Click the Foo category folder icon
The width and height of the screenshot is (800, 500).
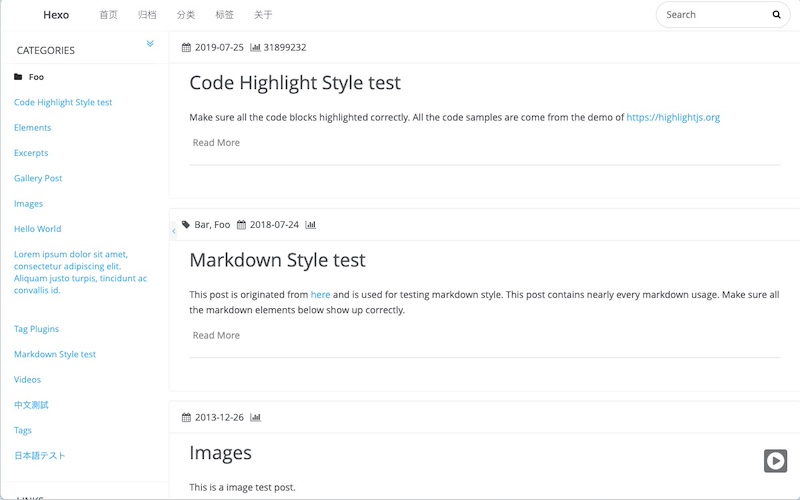19,77
